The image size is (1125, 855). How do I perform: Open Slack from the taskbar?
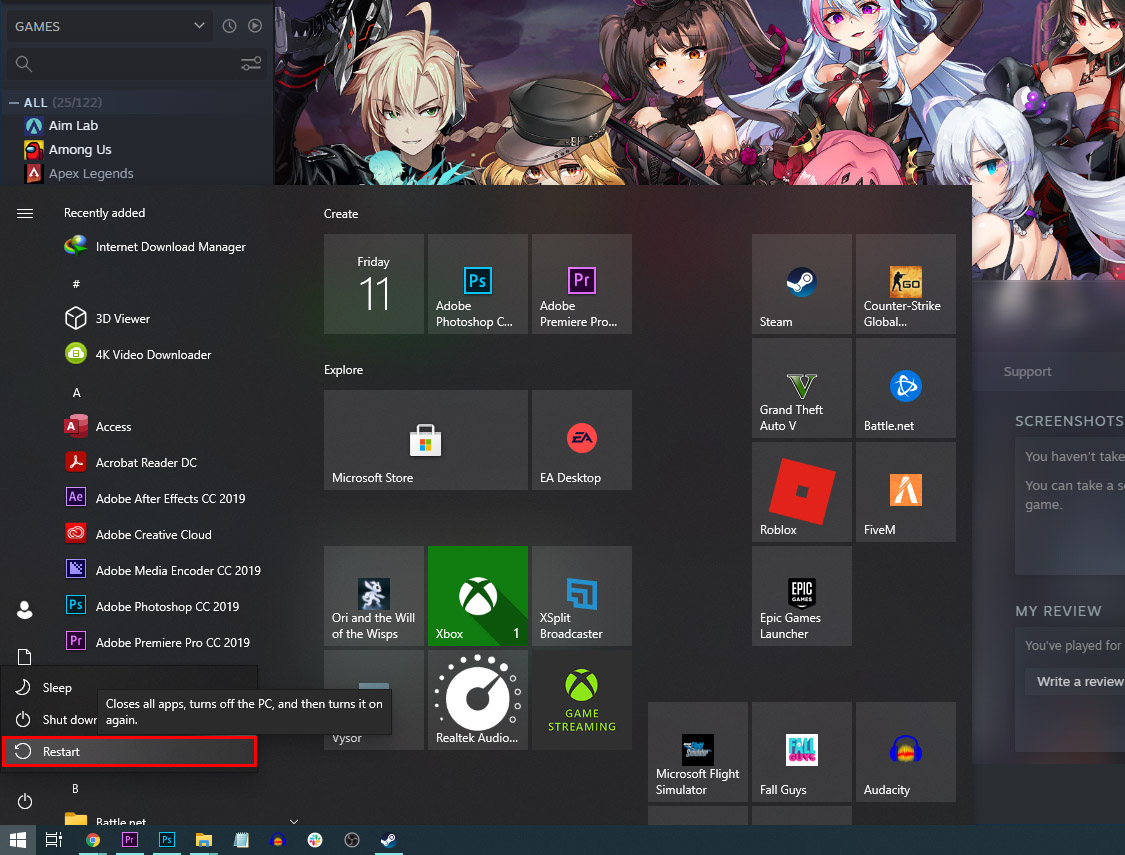click(x=315, y=840)
